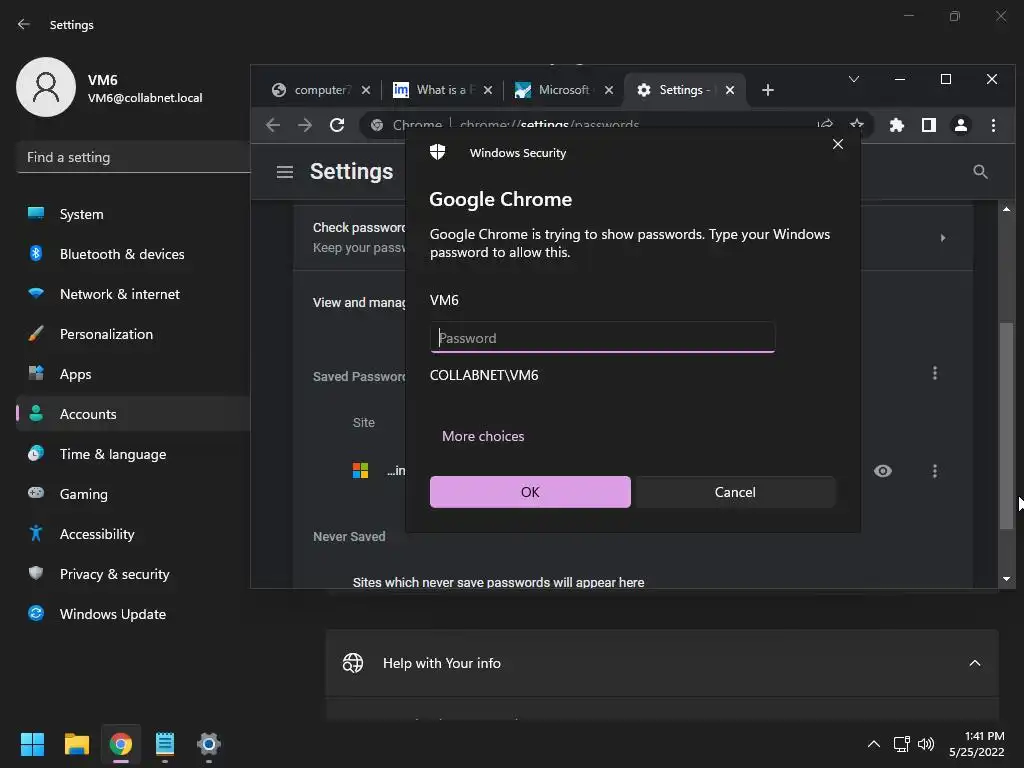Image resolution: width=1024 pixels, height=768 pixels.
Task: Click Chrome scrollbar up arrow
Action: pos(1006,209)
